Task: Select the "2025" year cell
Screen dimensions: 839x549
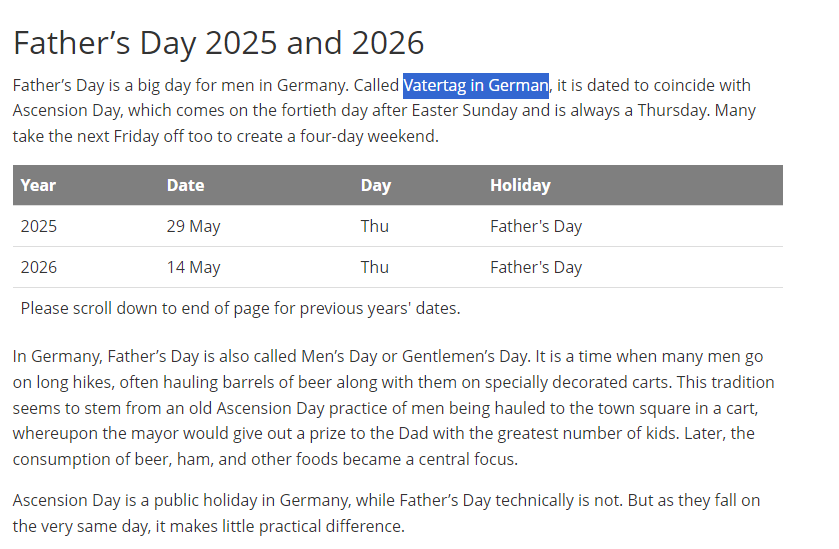Action: coord(39,226)
